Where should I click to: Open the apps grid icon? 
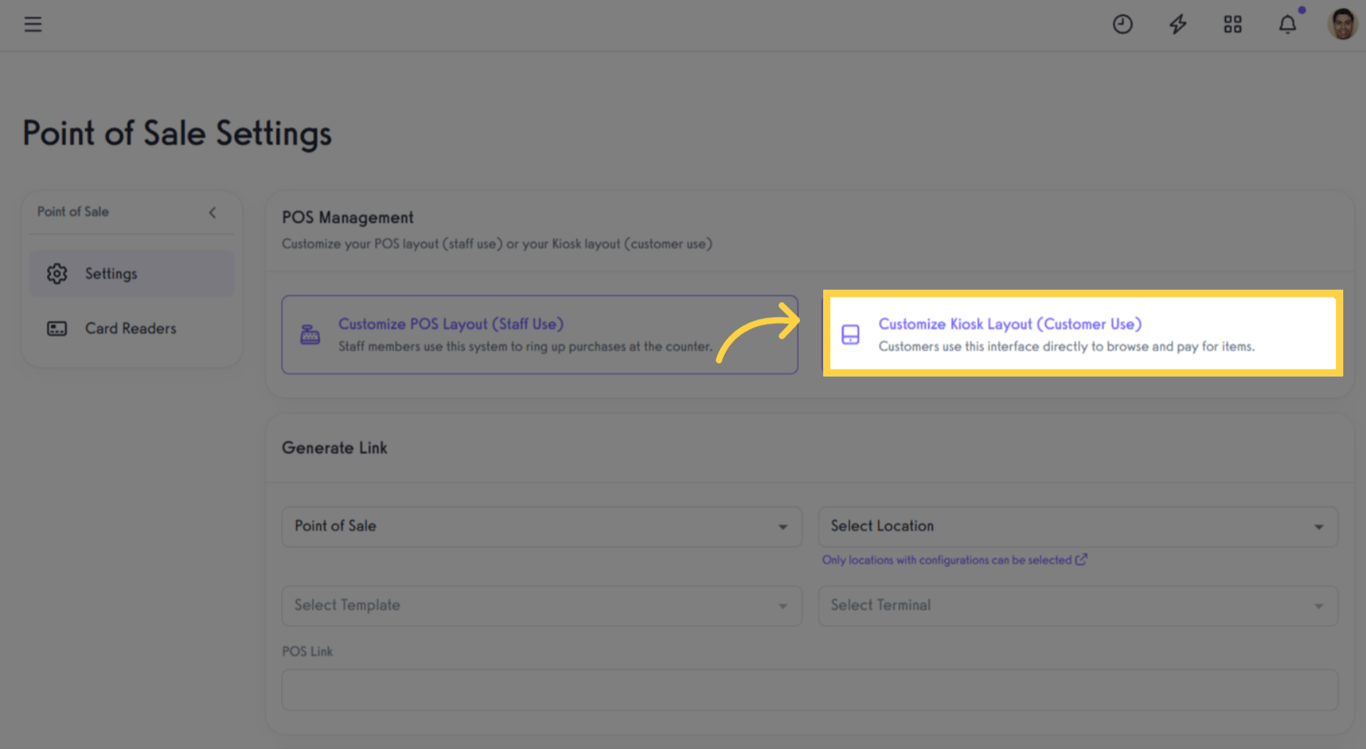(x=1233, y=24)
